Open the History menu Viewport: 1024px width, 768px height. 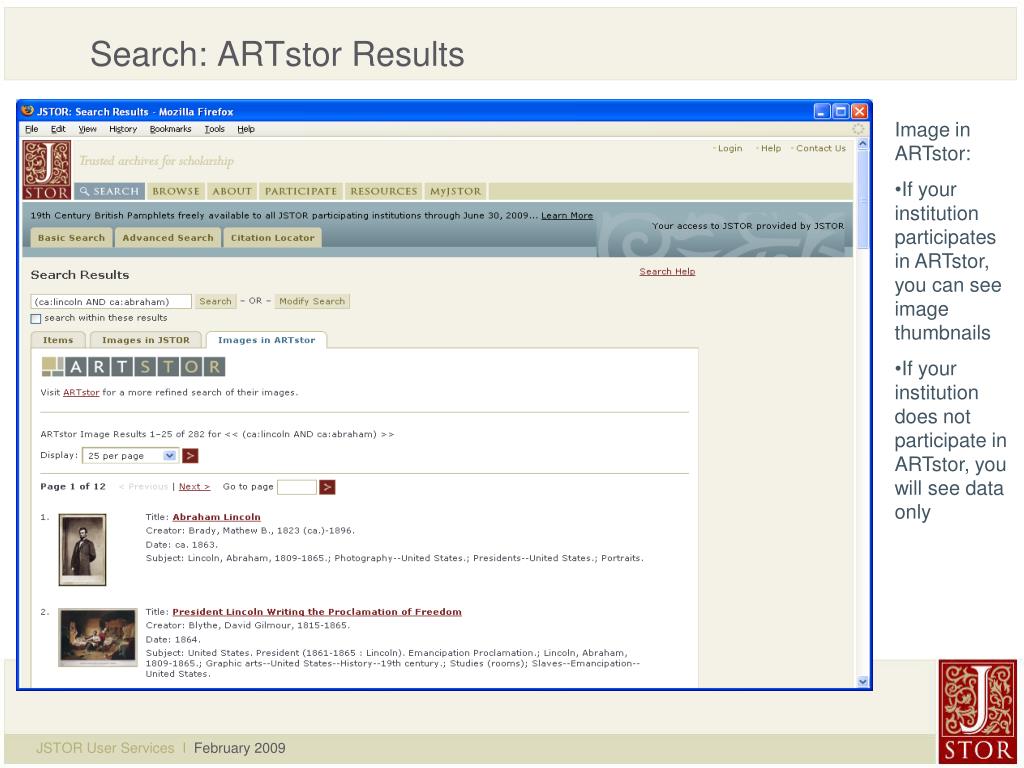click(x=123, y=129)
